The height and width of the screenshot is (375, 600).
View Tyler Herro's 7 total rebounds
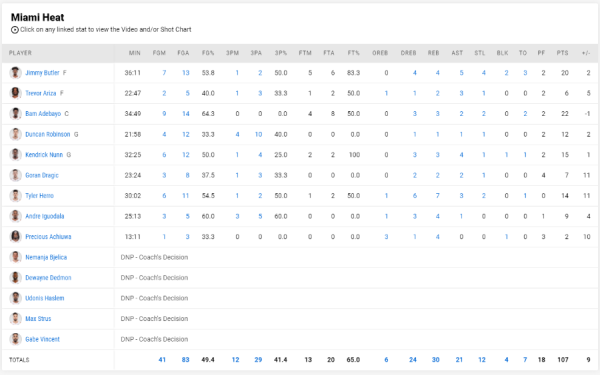(437, 196)
